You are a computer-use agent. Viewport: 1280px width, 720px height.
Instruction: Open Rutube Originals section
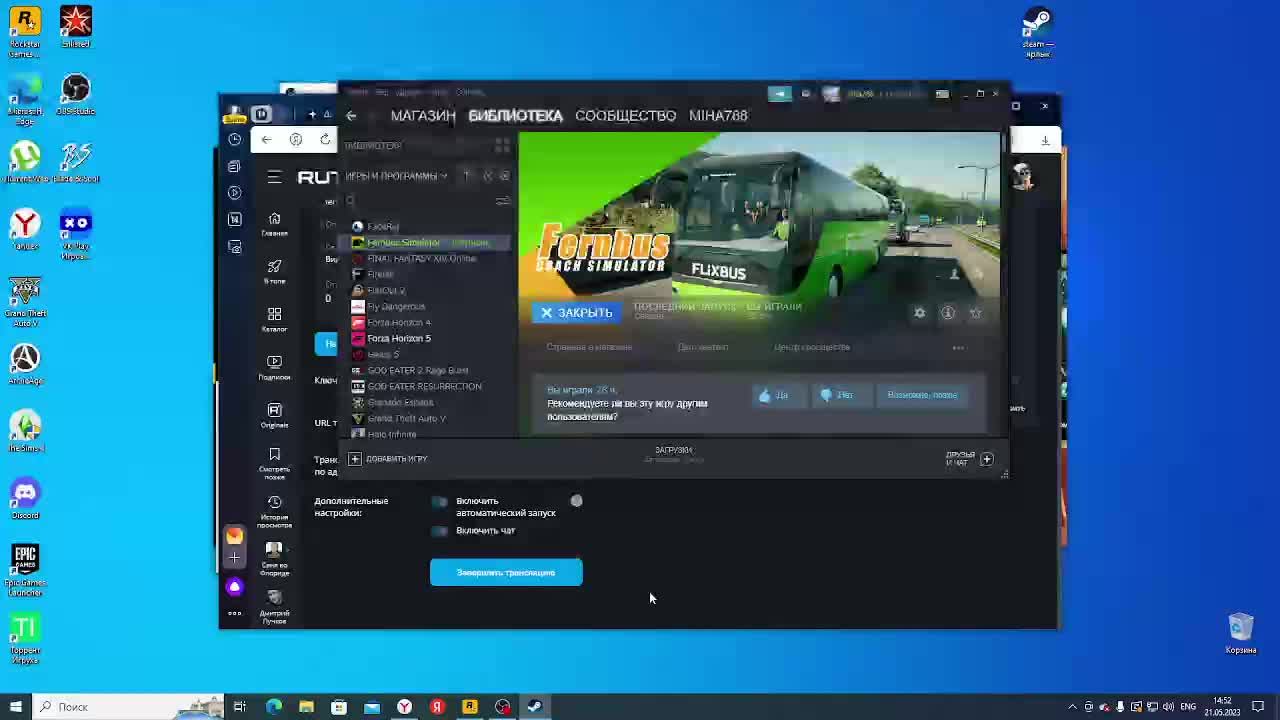(274, 415)
